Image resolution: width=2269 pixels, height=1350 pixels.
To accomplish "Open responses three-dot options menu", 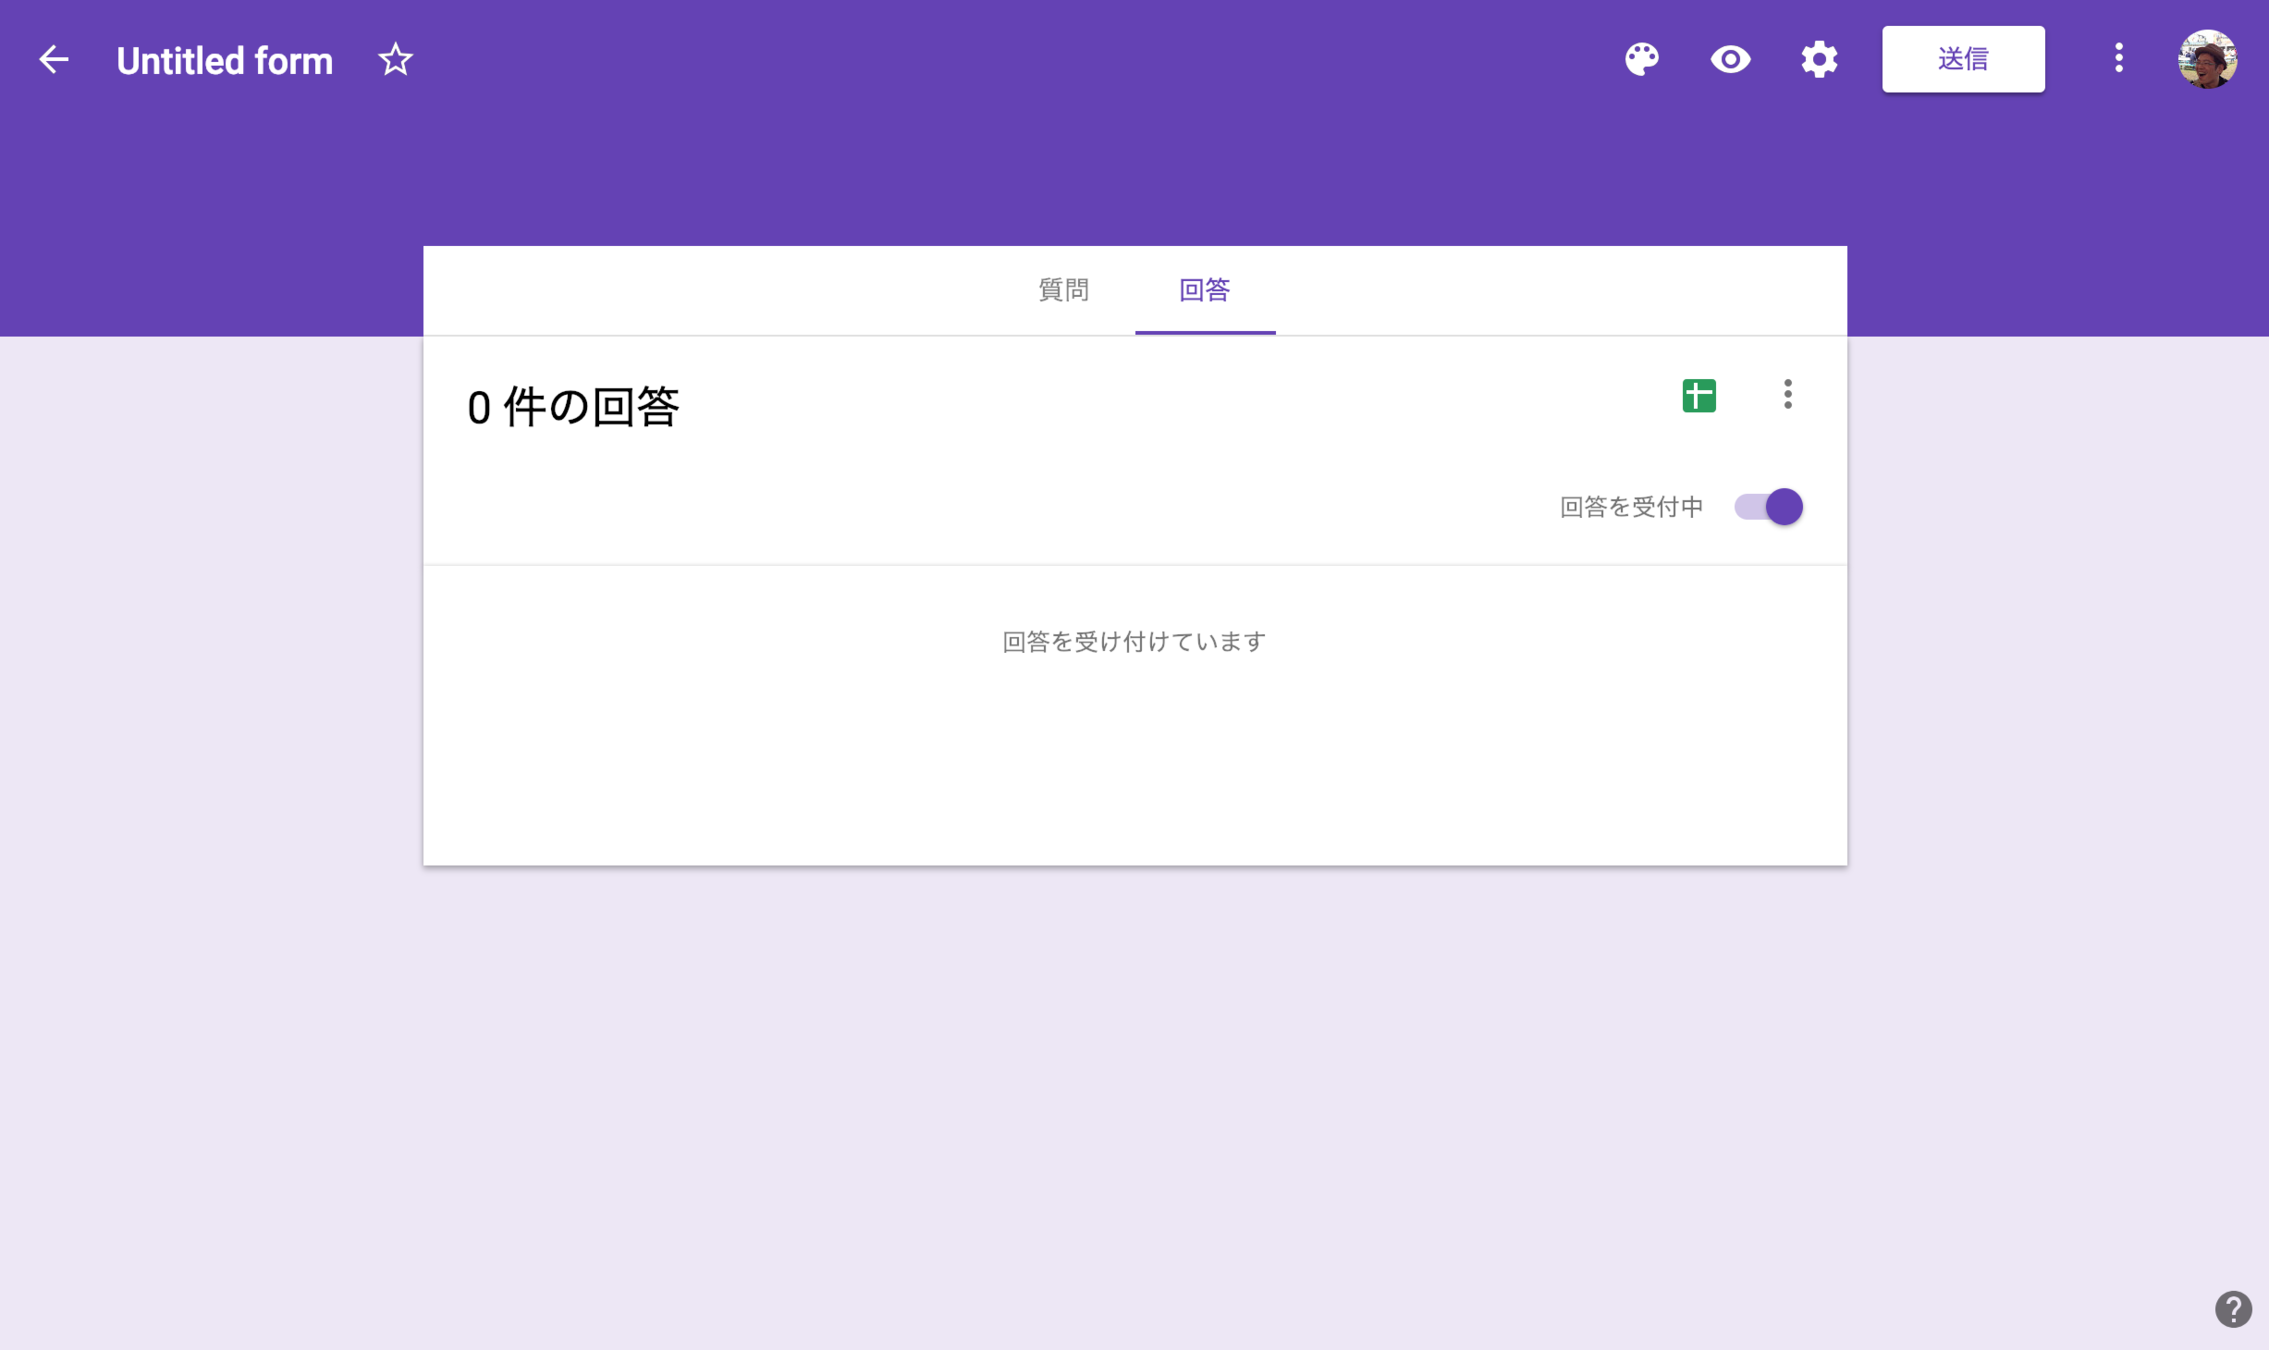I will [x=1787, y=395].
